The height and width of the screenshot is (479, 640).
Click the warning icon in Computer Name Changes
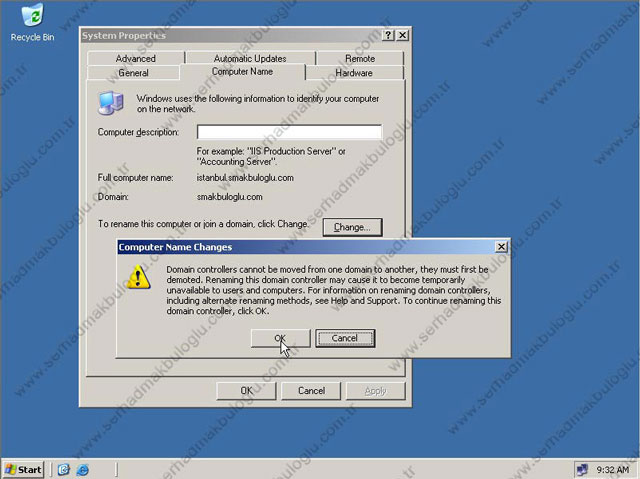(138, 277)
